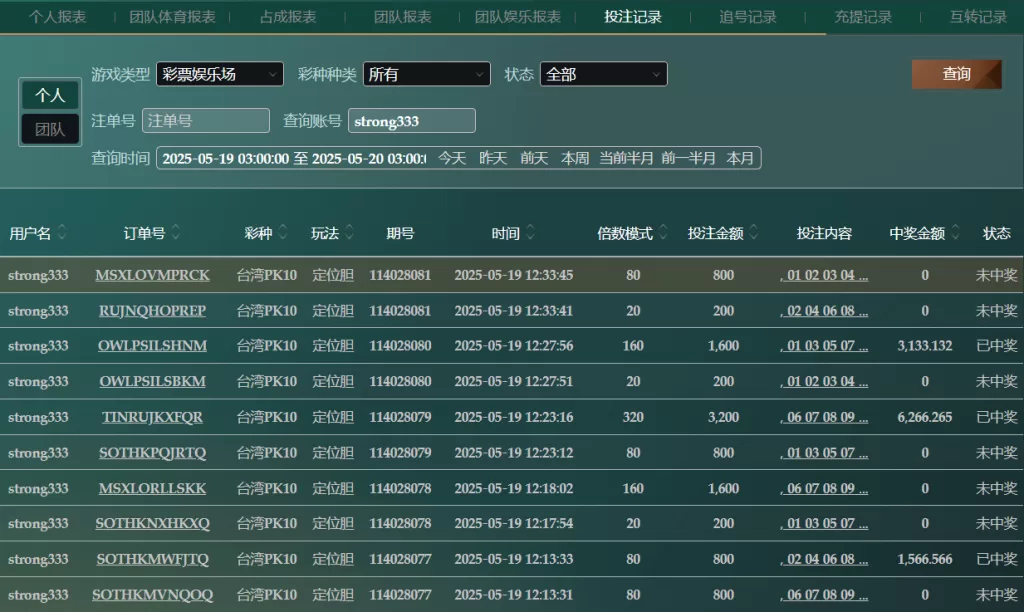This screenshot has height=612, width=1024.
Task: Switch to 团队娱乐报表 tab
Action: 518,17
